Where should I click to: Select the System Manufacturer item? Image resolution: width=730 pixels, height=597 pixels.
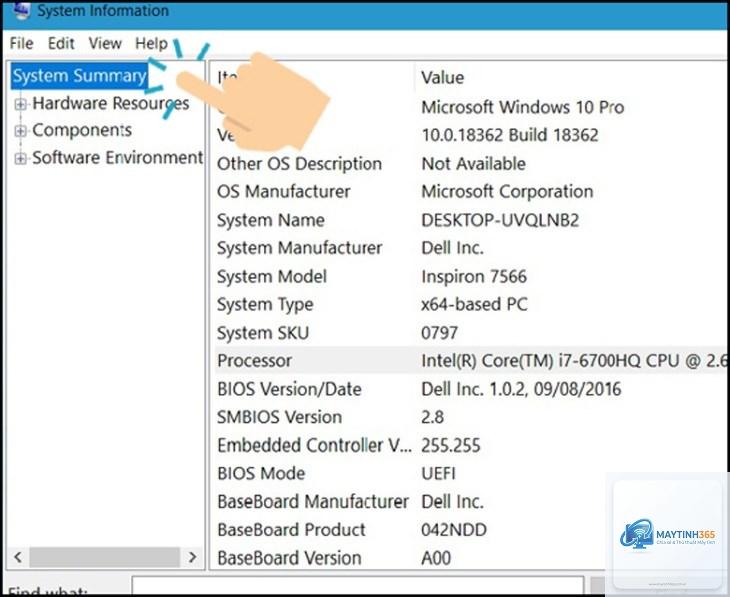299,248
